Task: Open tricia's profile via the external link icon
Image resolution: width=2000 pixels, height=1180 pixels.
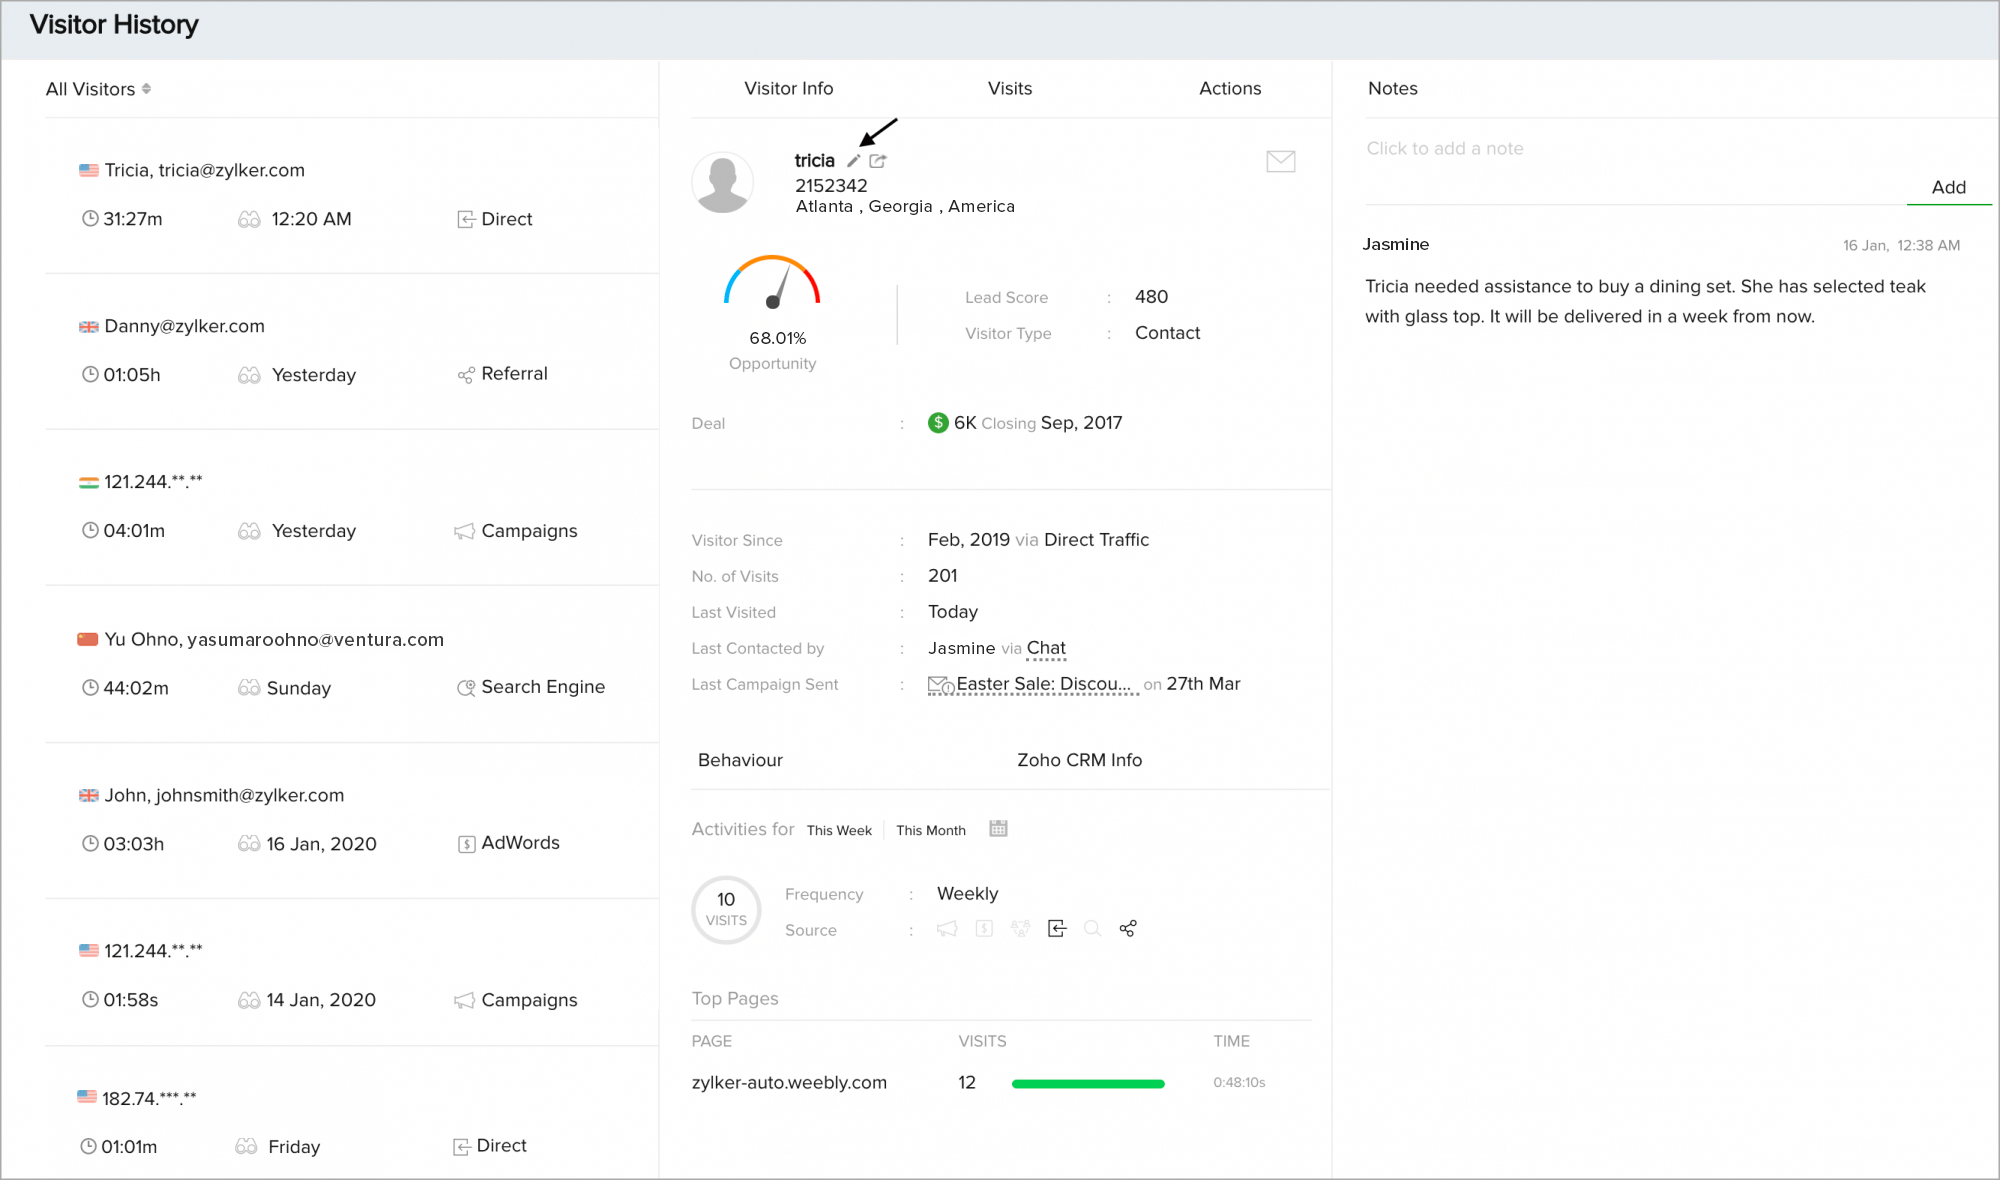Action: pyautogui.click(x=878, y=161)
